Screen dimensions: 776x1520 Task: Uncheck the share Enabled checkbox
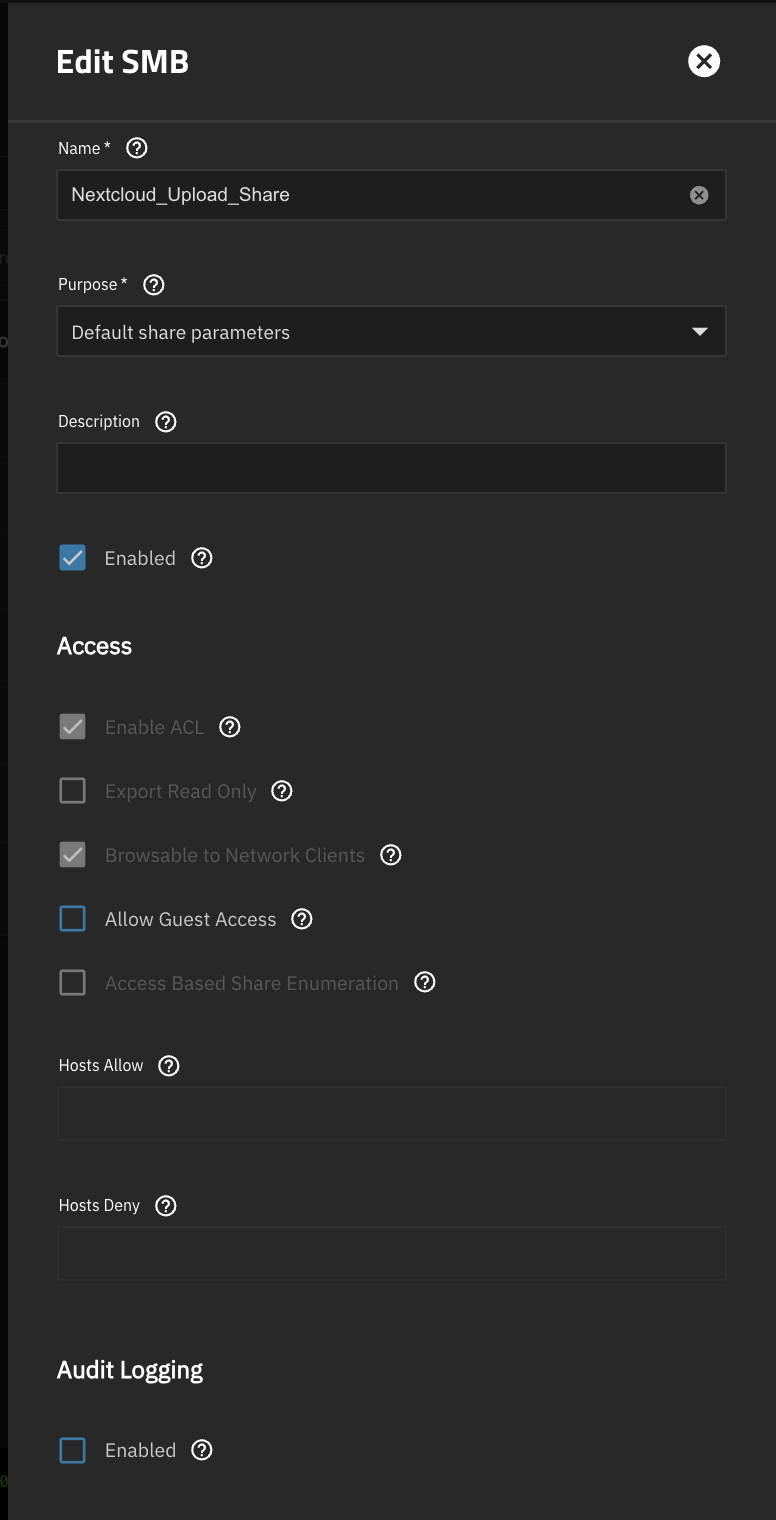coord(72,558)
